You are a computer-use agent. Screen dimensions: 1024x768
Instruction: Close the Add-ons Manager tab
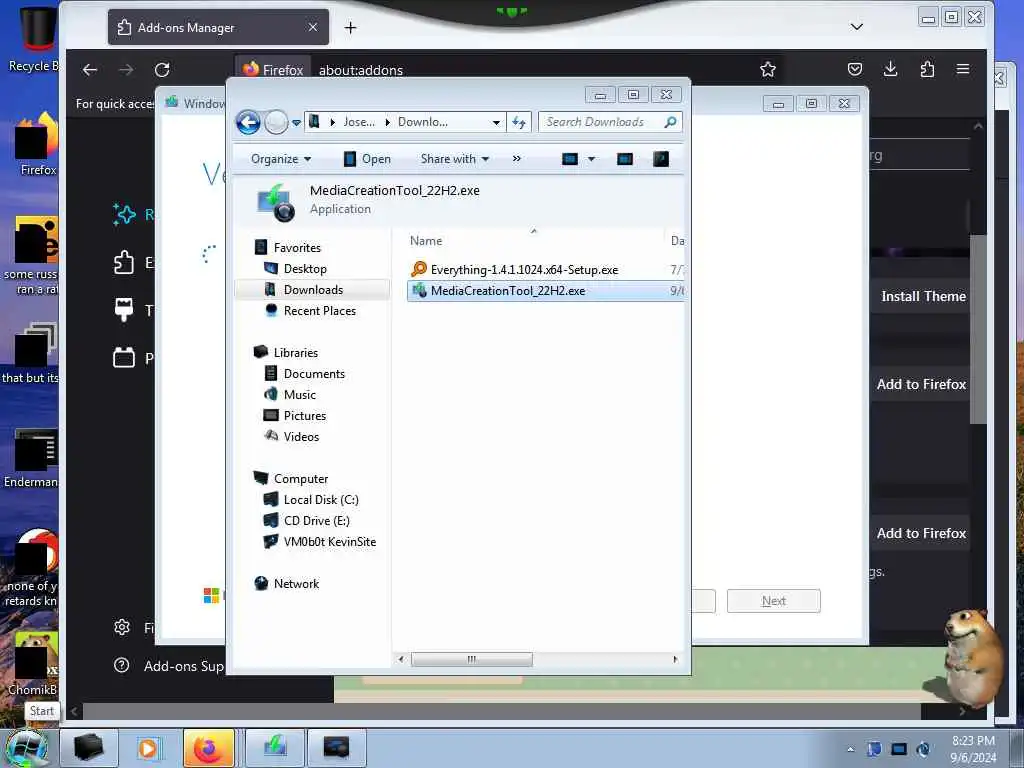point(313,27)
